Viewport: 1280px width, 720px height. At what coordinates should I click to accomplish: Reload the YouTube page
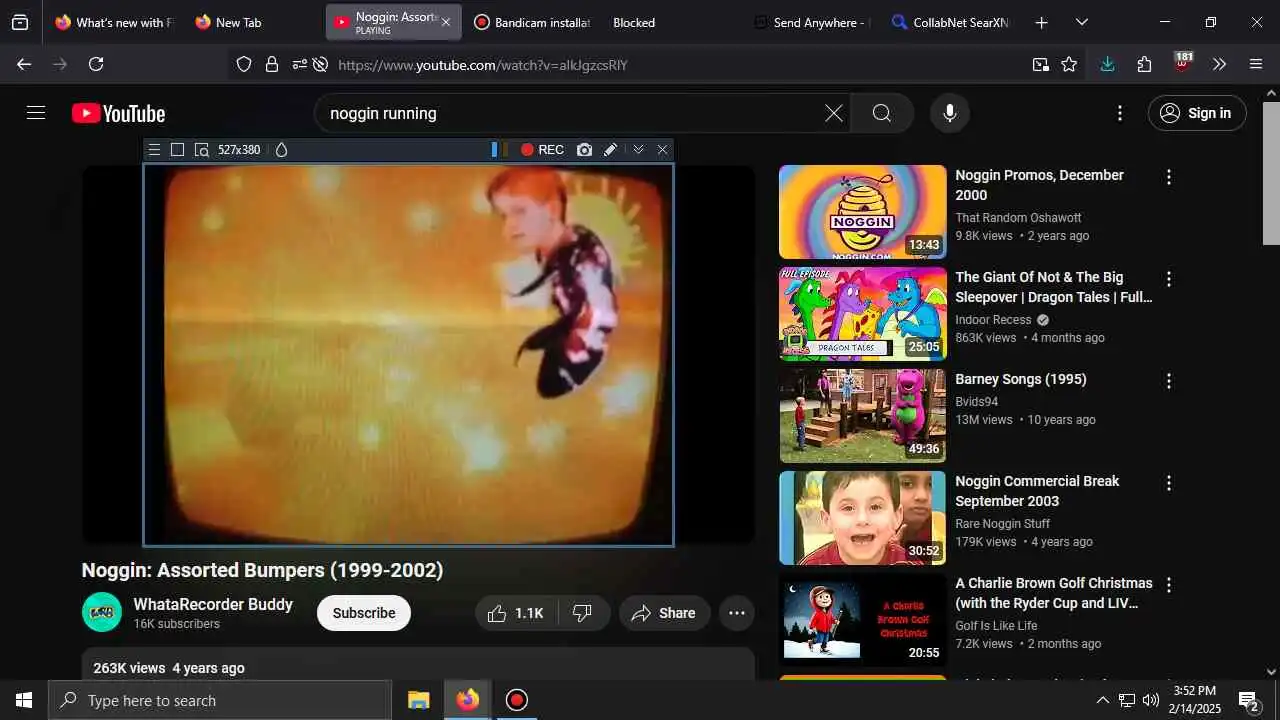tap(96, 64)
